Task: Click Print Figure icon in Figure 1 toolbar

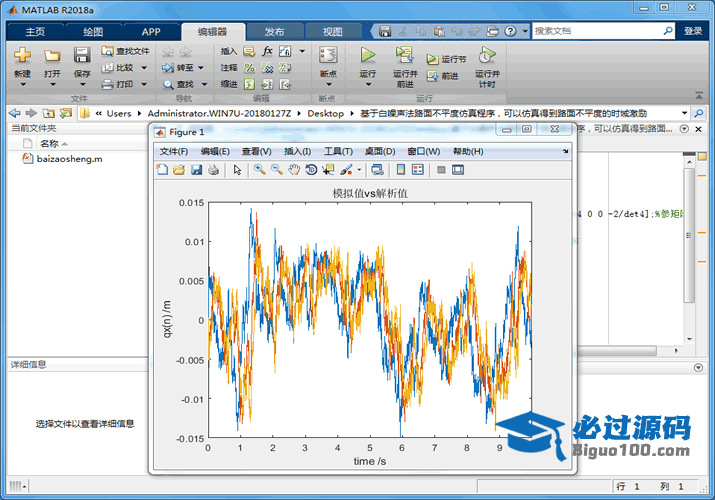Action: tap(213, 170)
